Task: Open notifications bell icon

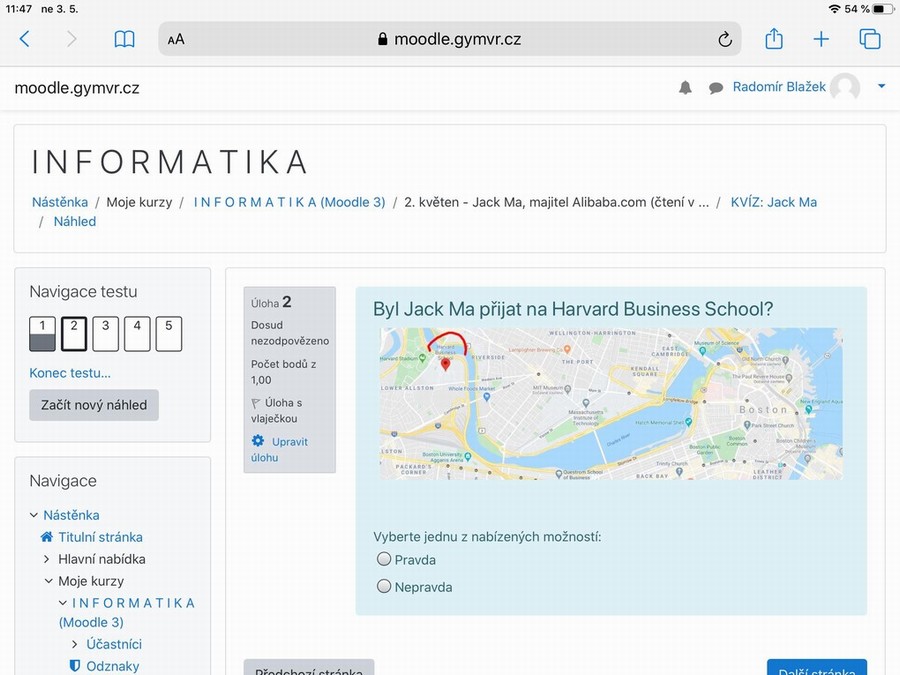Action: coord(685,88)
